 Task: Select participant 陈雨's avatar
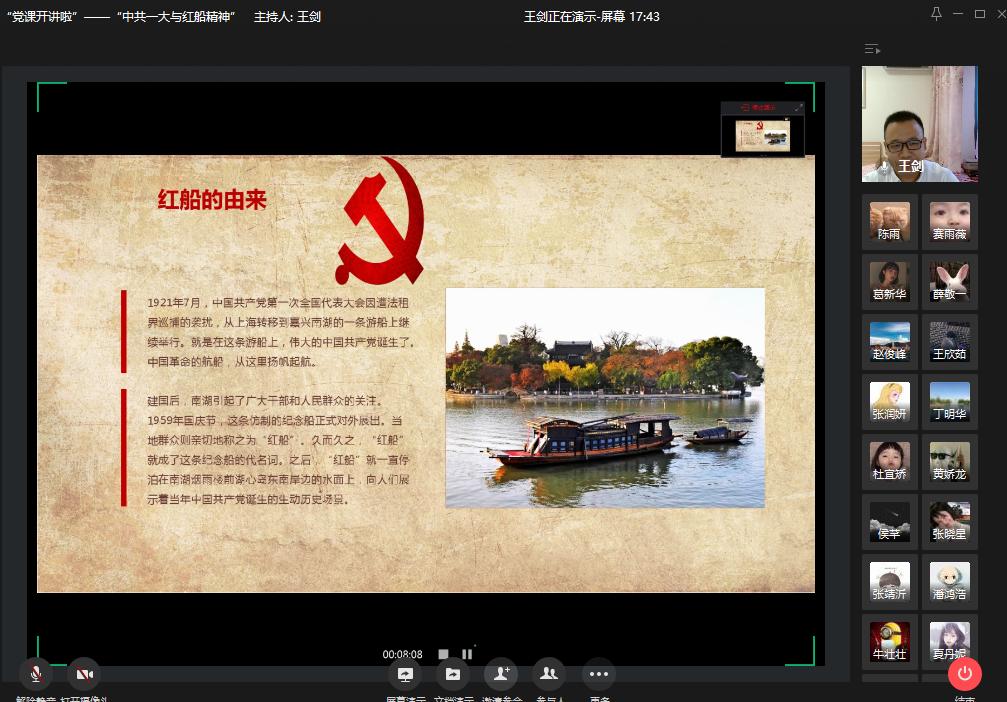889,221
